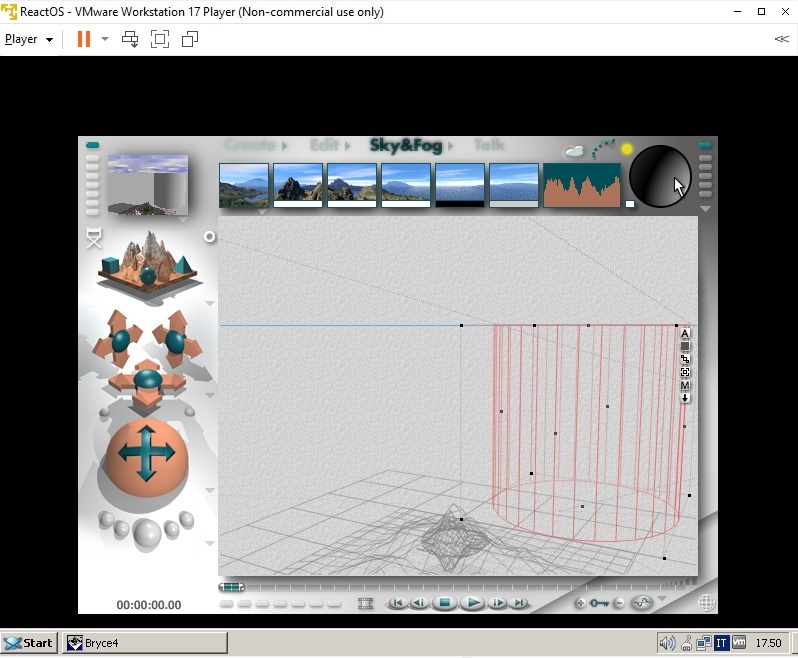Click the filmstrip animation setup icon

pos(365,604)
